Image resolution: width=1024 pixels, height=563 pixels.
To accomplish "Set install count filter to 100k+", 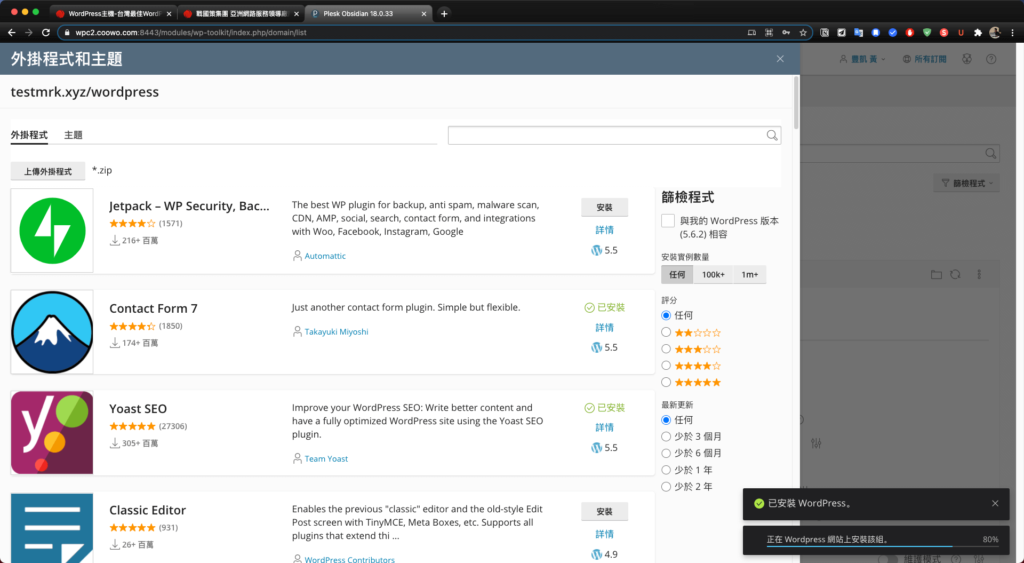I will pos(713,274).
